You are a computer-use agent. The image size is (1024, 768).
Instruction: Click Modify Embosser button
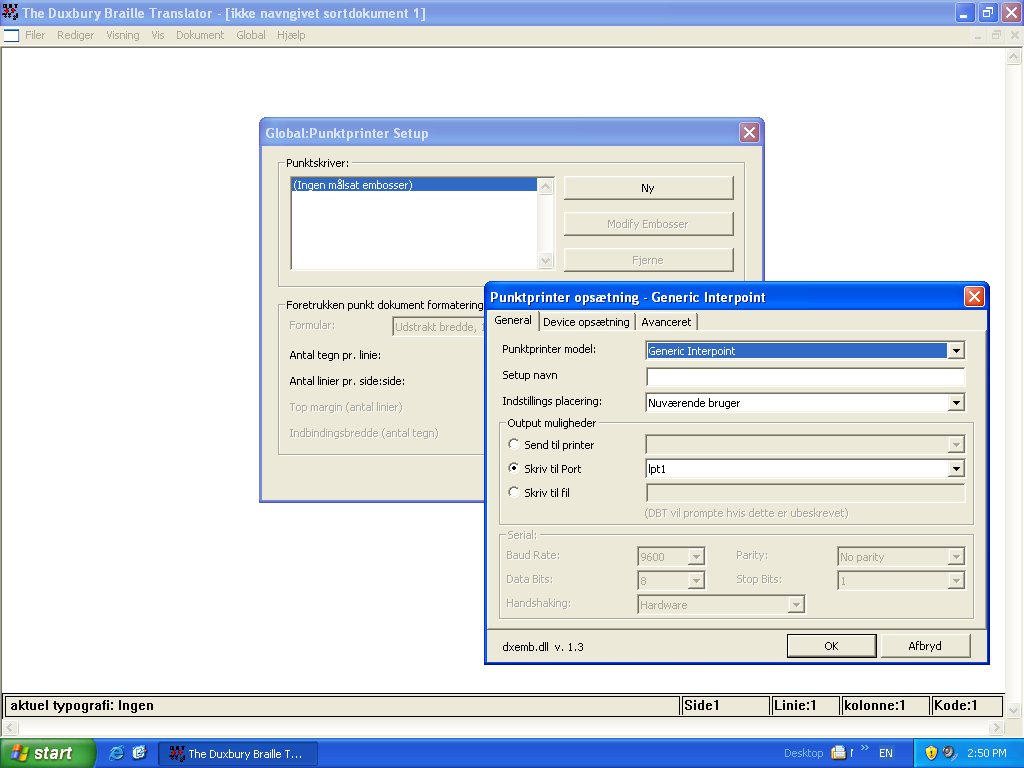[x=648, y=224]
